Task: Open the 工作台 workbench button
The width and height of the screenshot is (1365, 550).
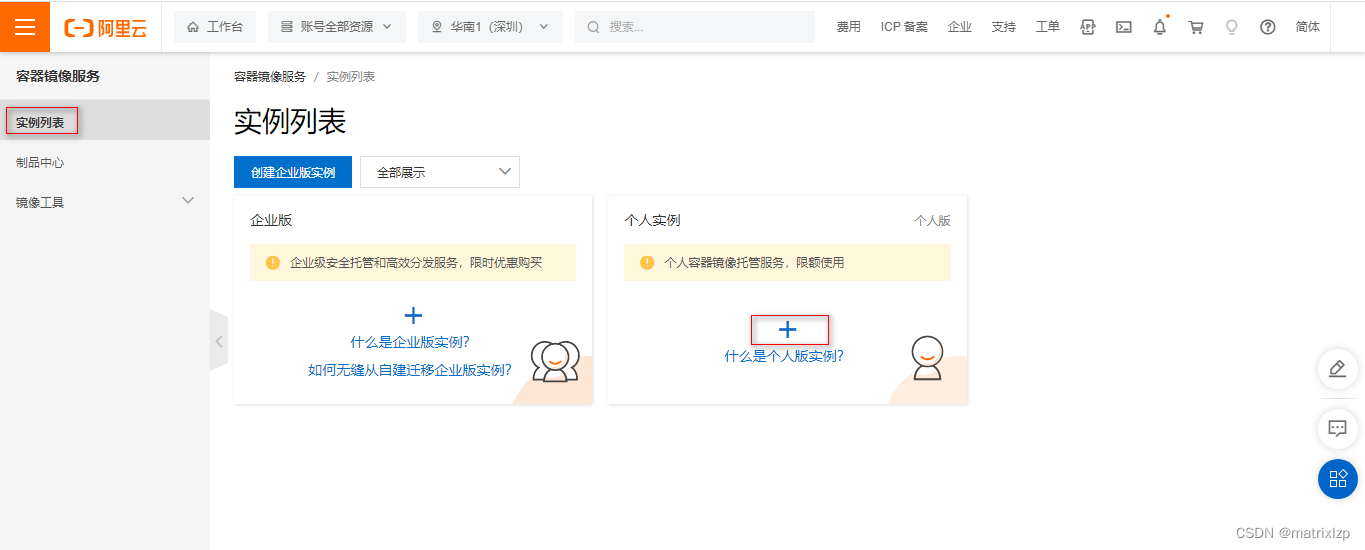Action: pos(215,27)
